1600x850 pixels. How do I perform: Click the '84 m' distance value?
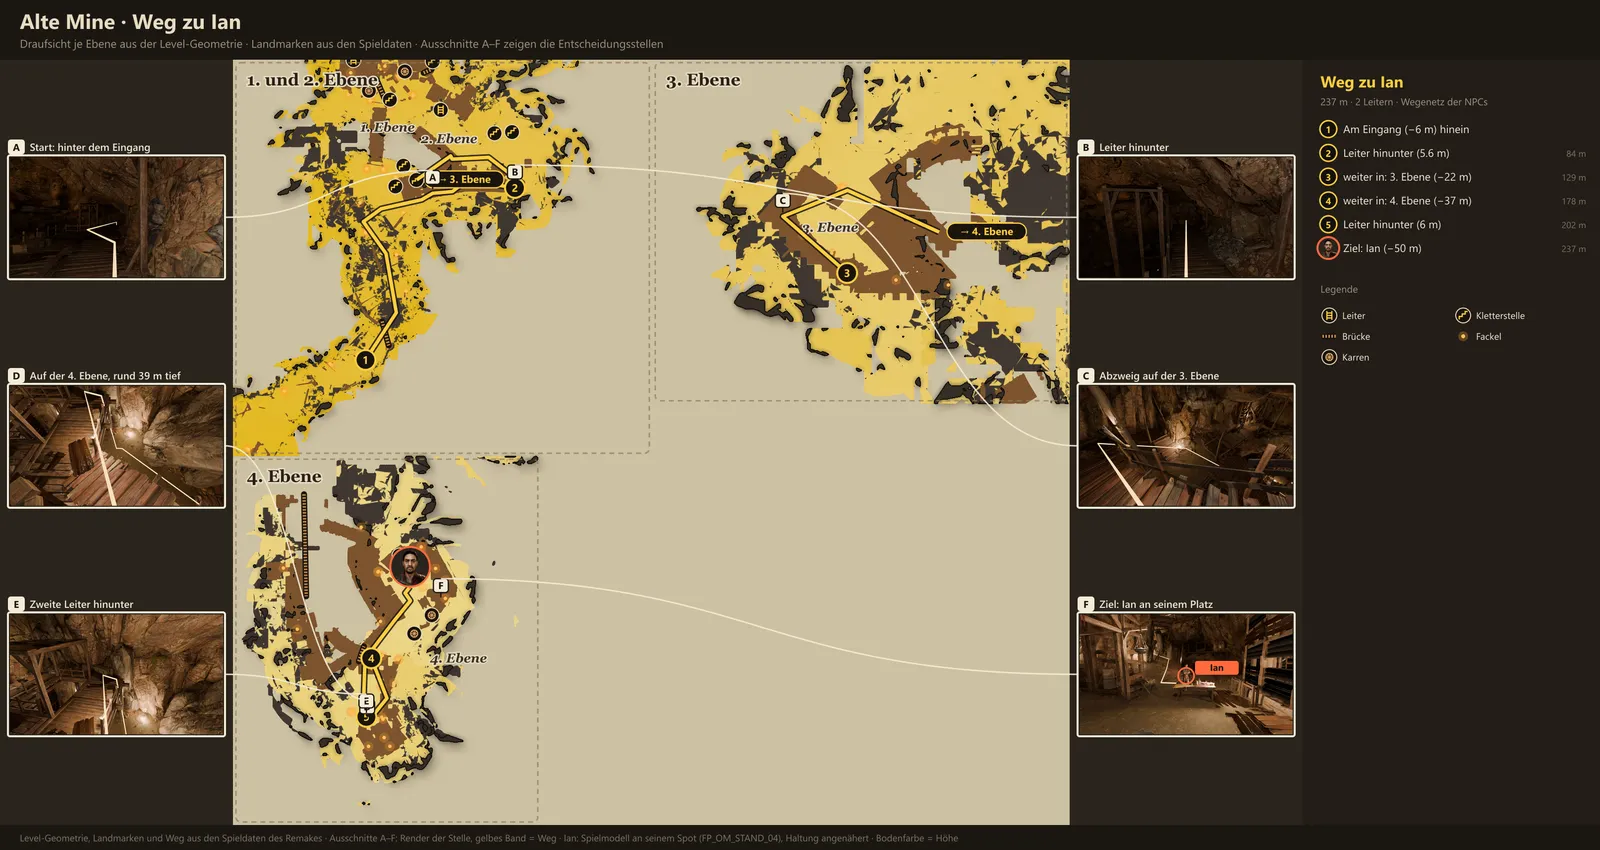[x=1575, y=154]
